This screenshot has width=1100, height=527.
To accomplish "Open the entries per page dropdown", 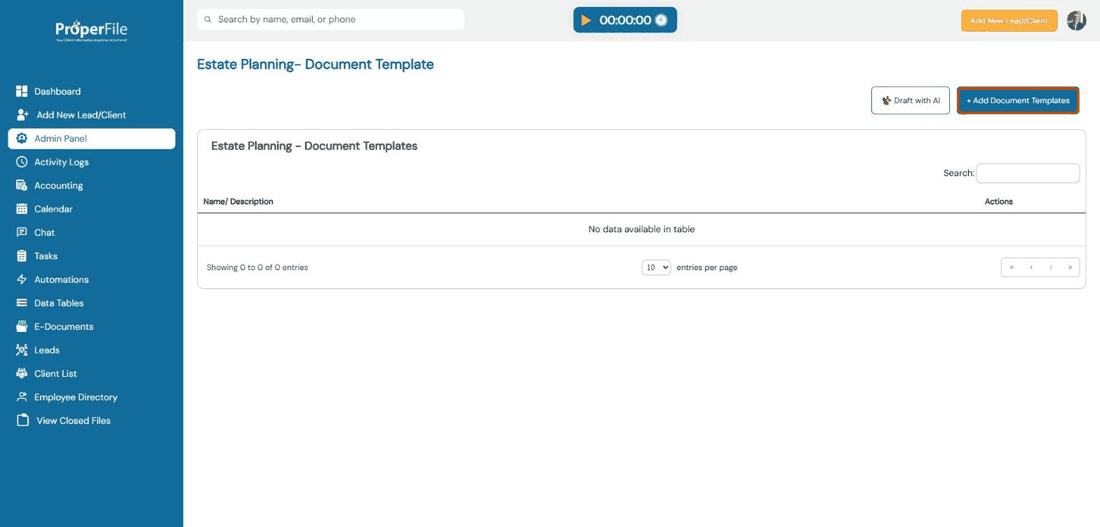I will 656,267.
